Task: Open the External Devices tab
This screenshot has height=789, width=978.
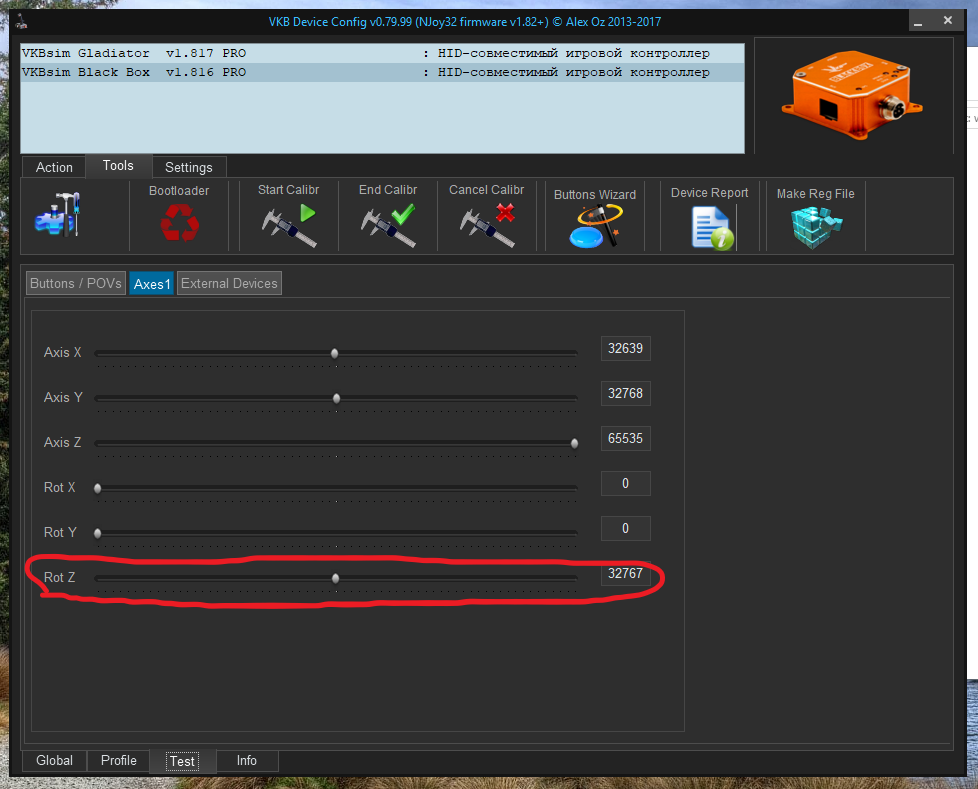Action: (x=229, y=283)
